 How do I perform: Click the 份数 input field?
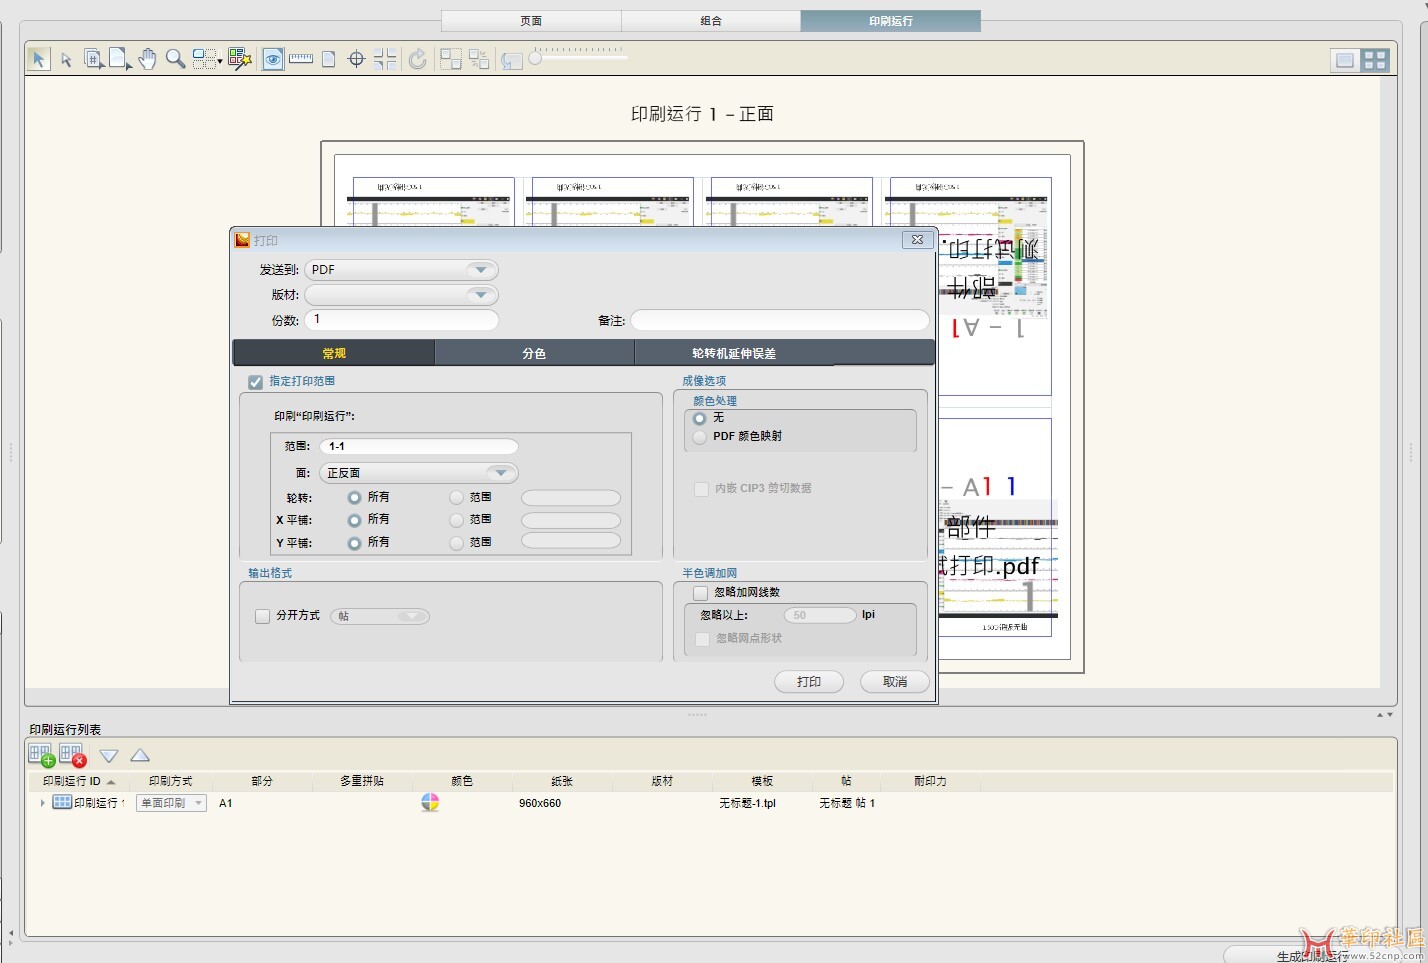(401, 320)
